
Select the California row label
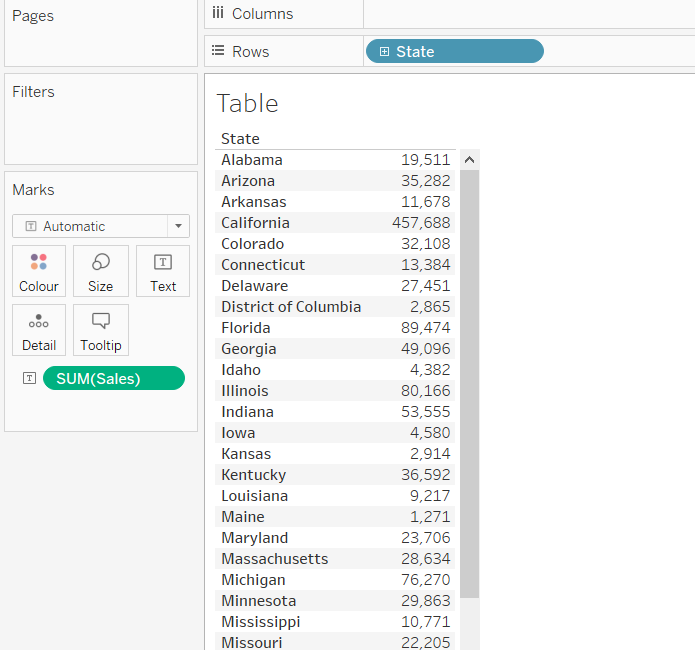pos(255,223)
